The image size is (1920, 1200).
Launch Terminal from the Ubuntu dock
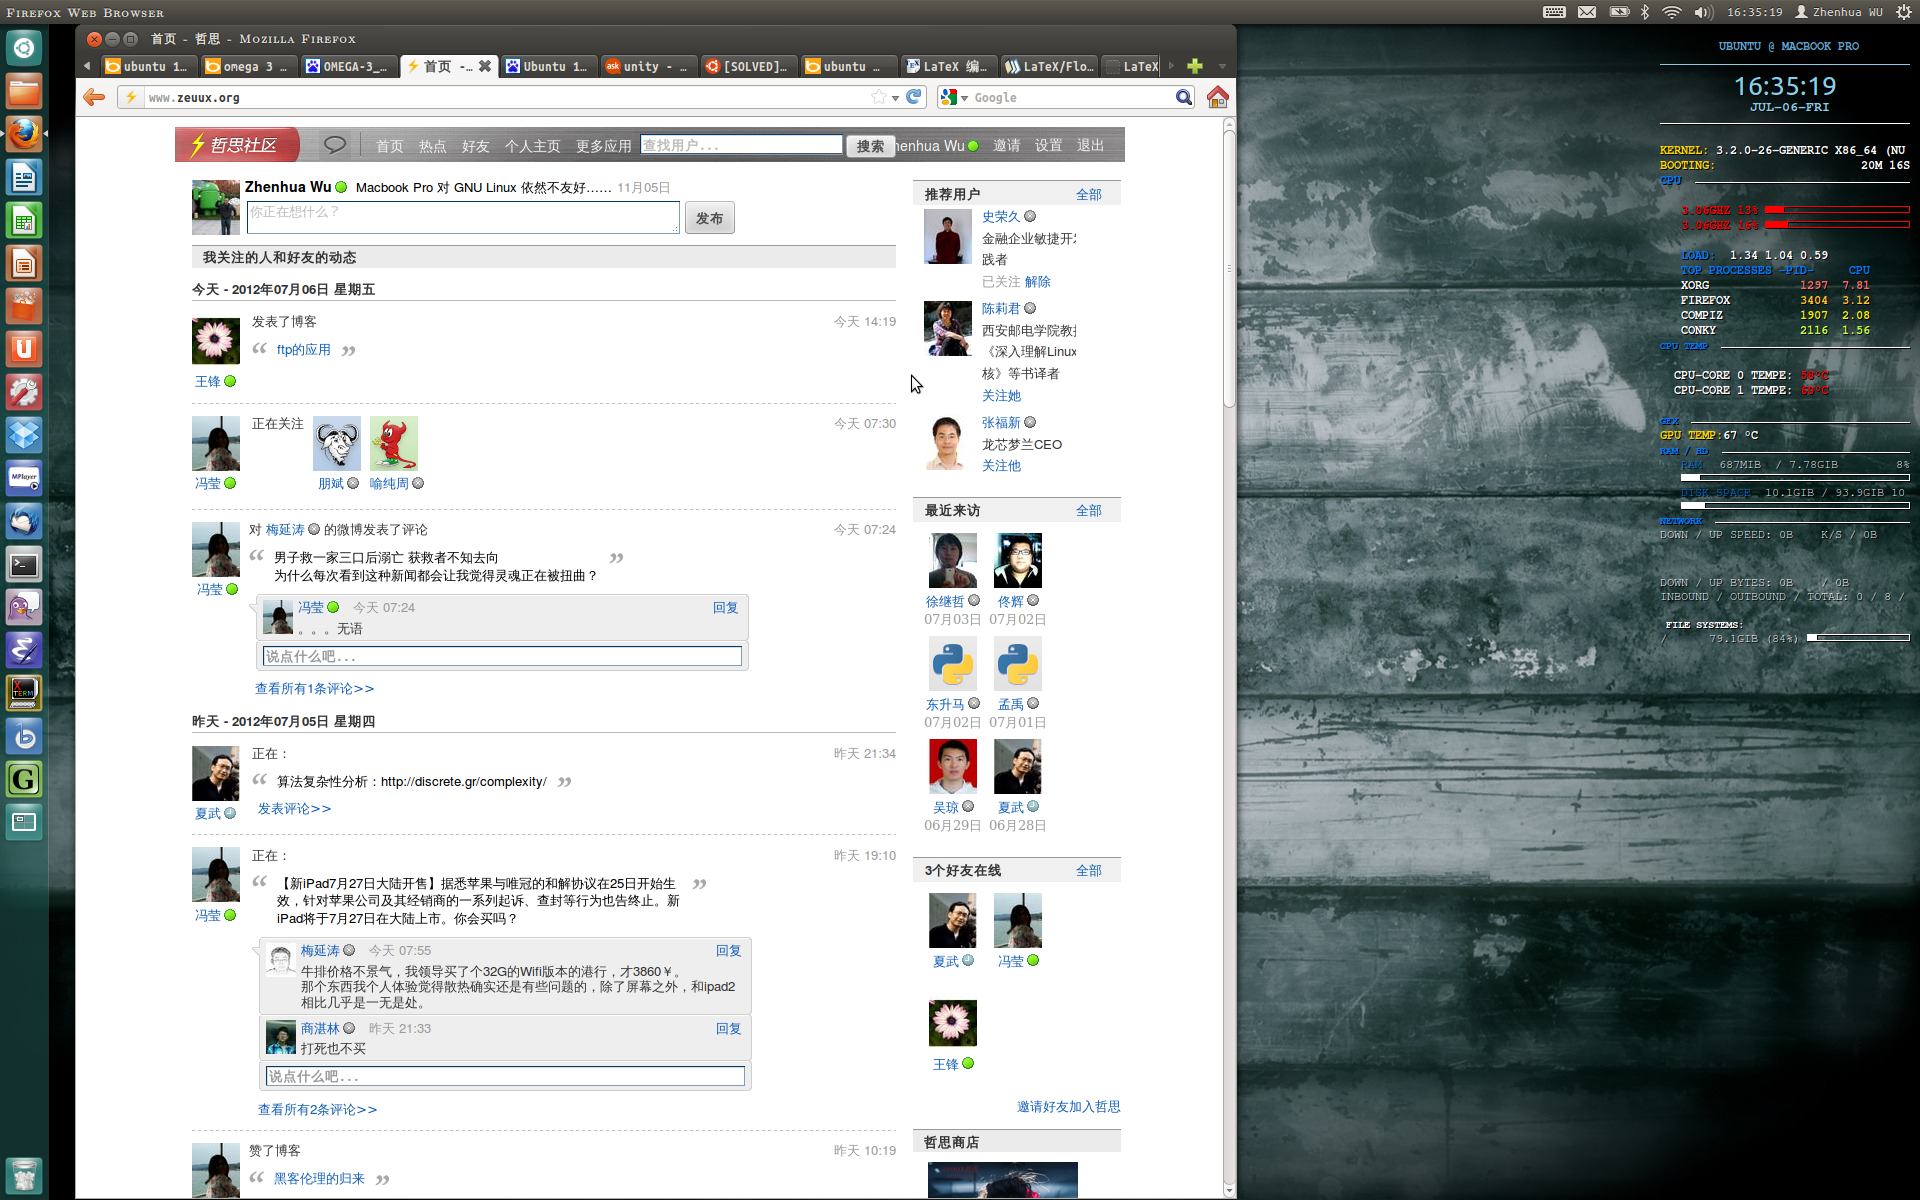(x=24, y=565)
